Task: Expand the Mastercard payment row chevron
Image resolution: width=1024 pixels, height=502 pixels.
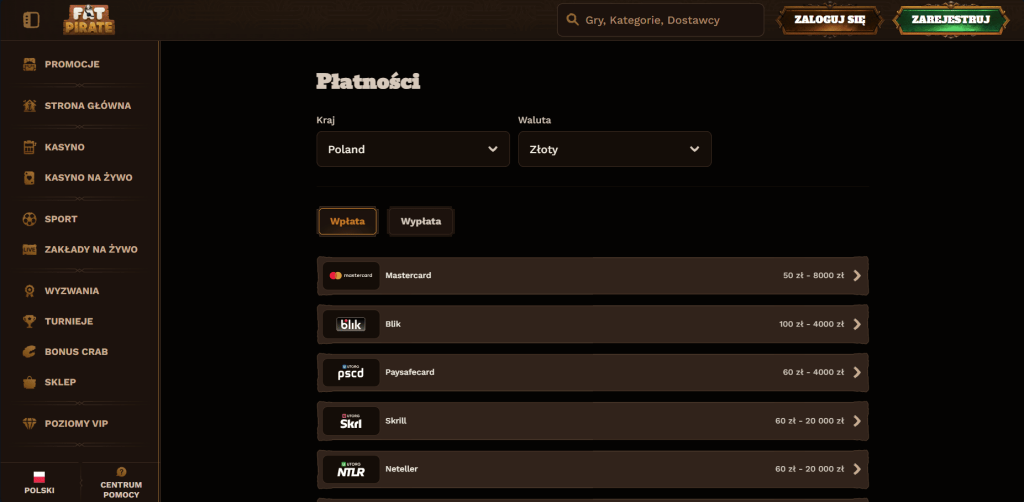Action: [856, 276]
